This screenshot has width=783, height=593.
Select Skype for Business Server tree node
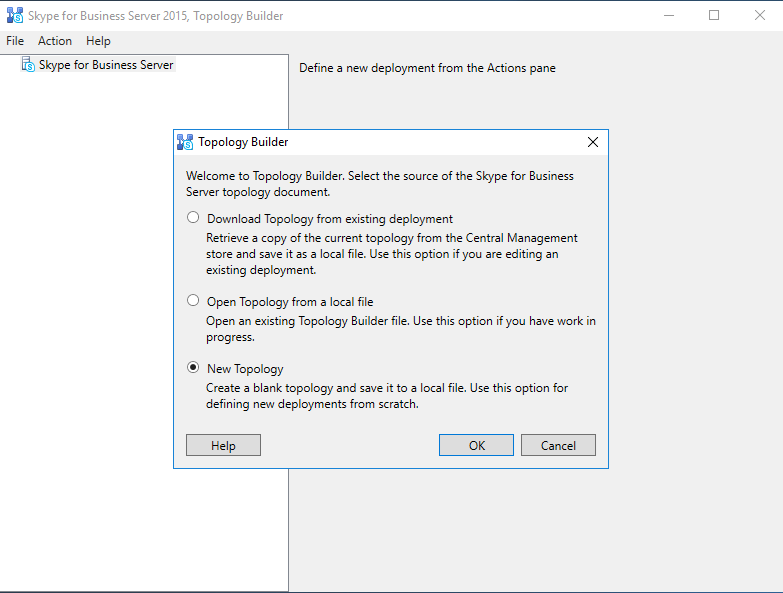[106, 65]
